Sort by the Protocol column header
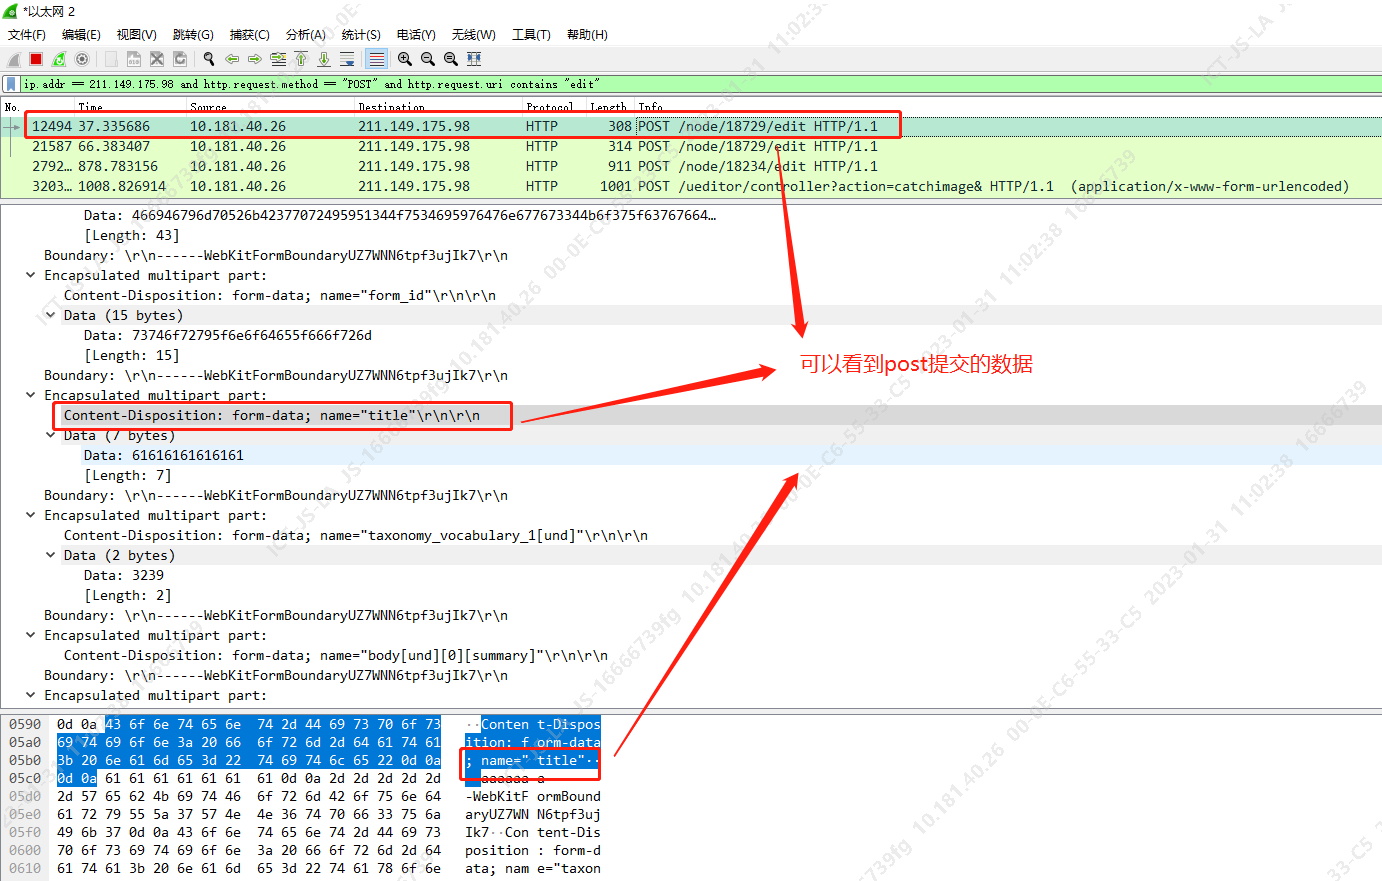Viewport: 1382px width, 881px height. [x=549, y=106]
